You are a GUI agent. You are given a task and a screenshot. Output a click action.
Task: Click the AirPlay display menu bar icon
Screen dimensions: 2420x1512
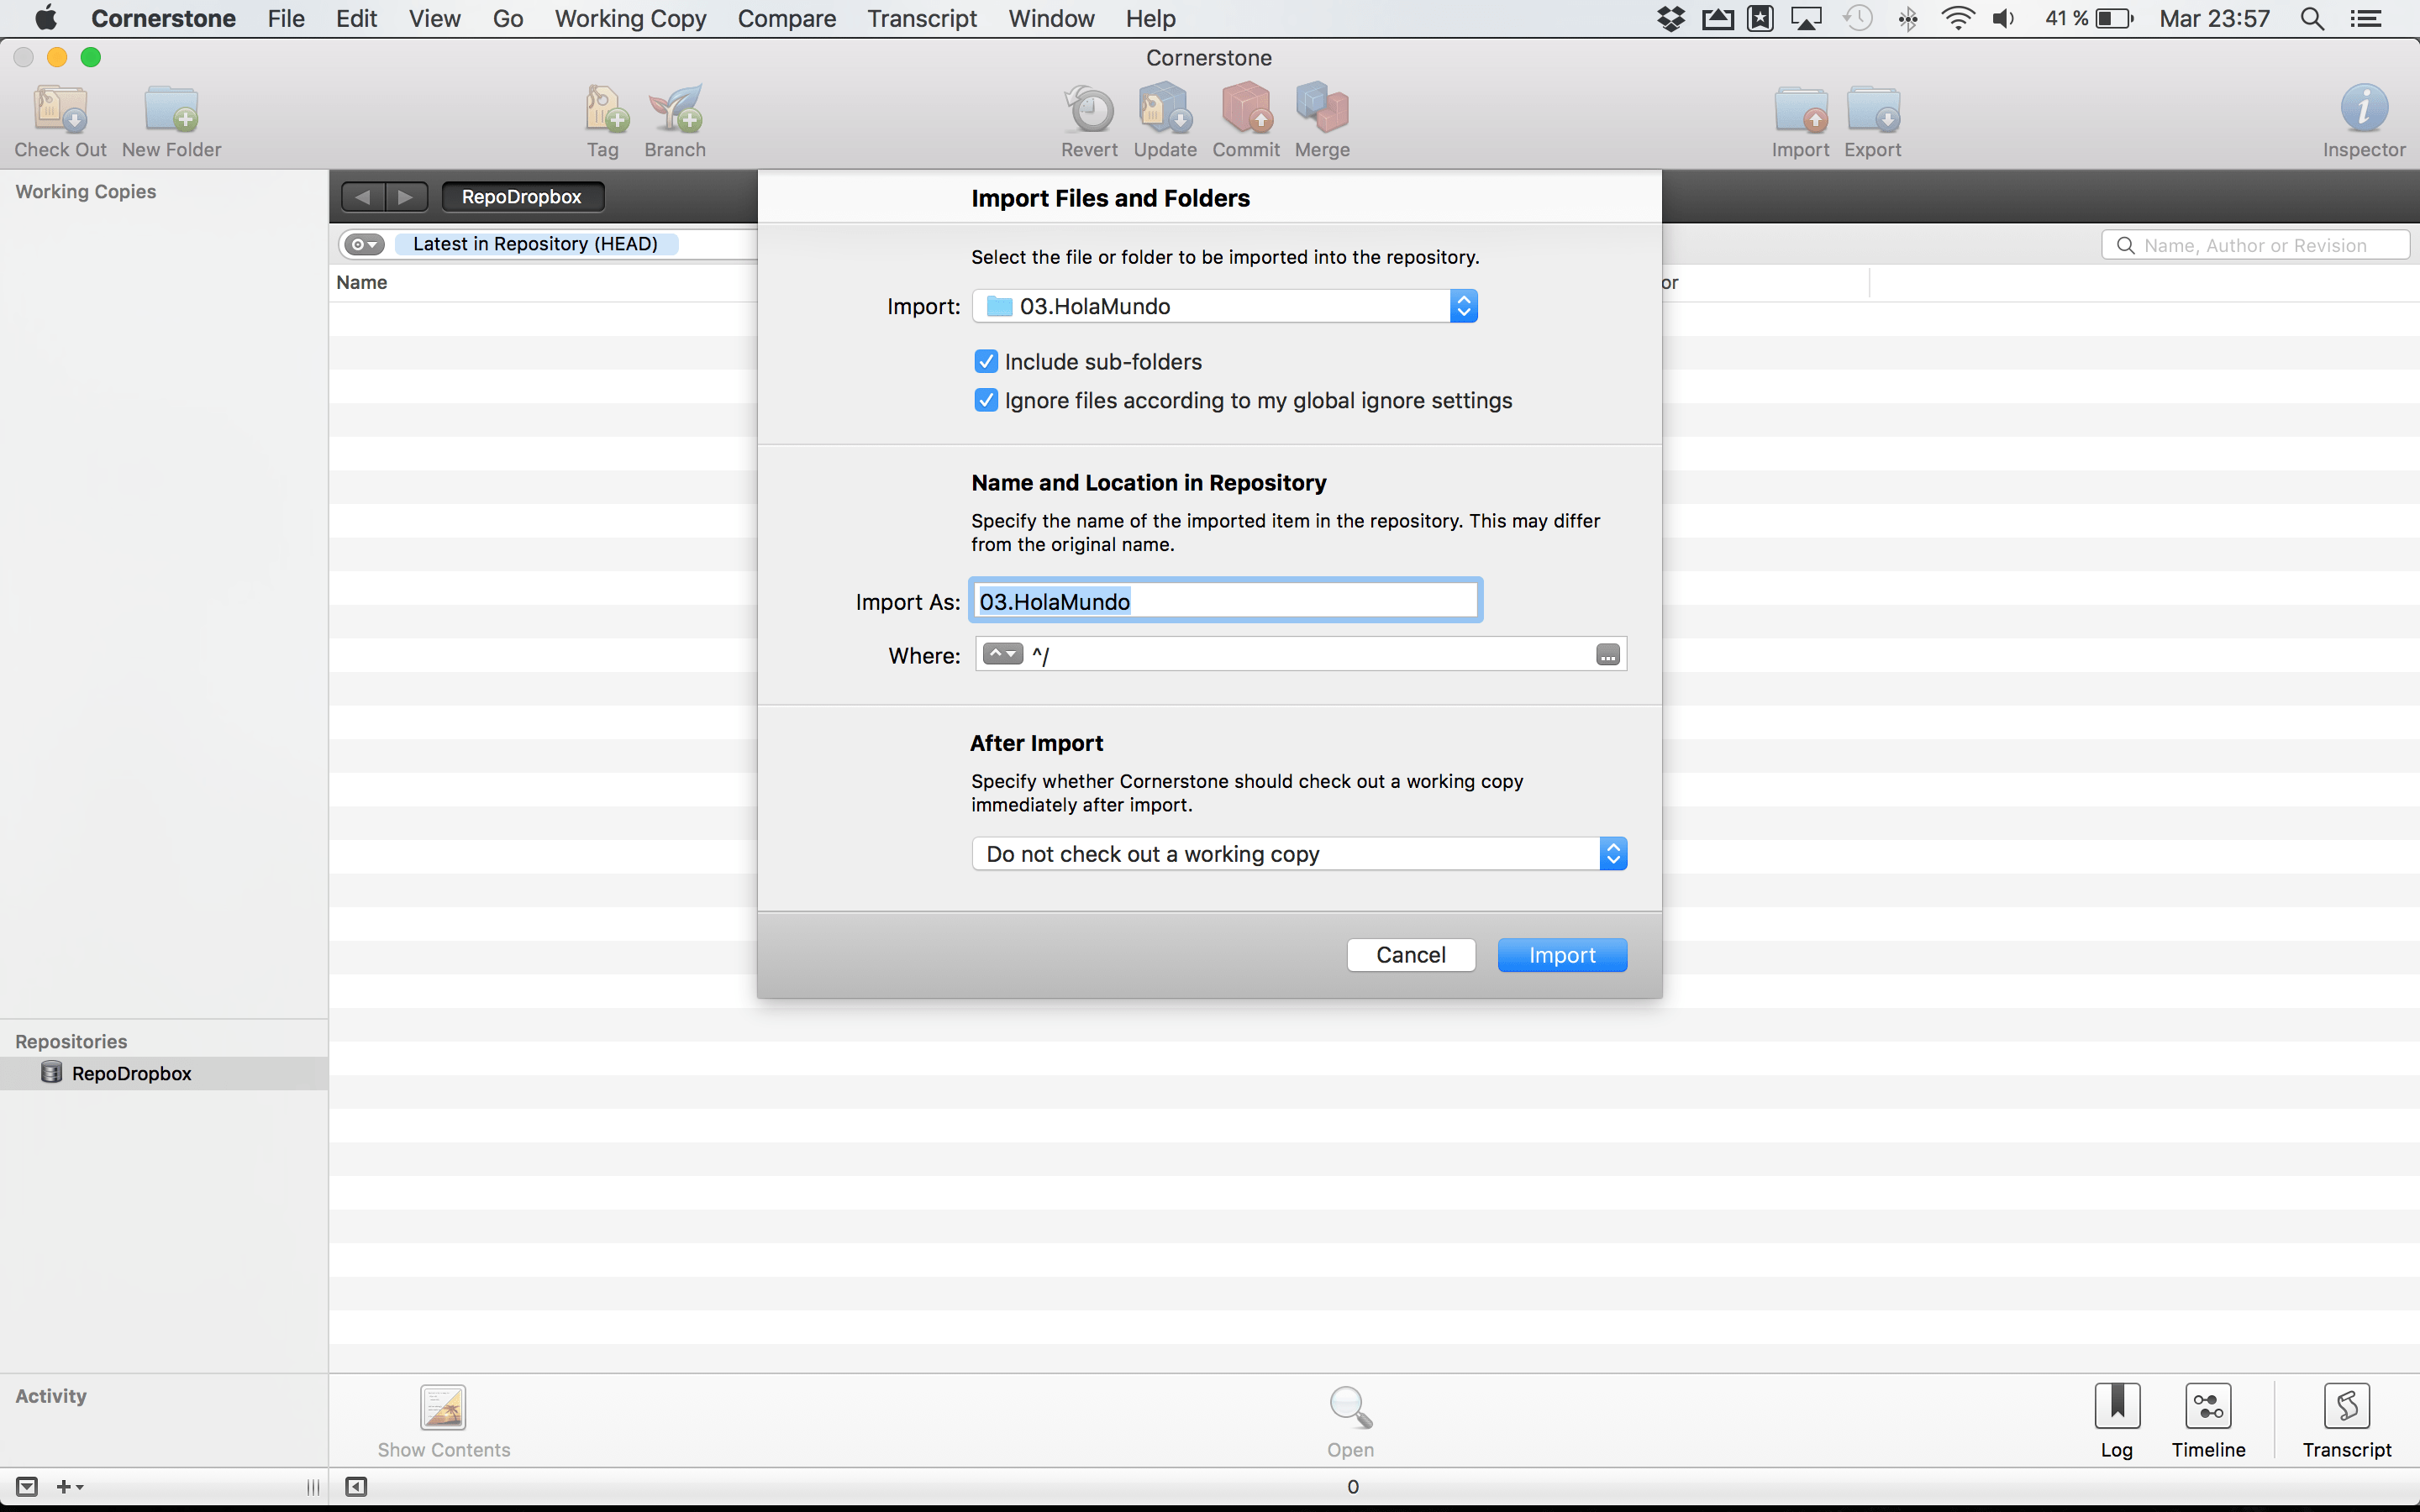pos(1806,19)
